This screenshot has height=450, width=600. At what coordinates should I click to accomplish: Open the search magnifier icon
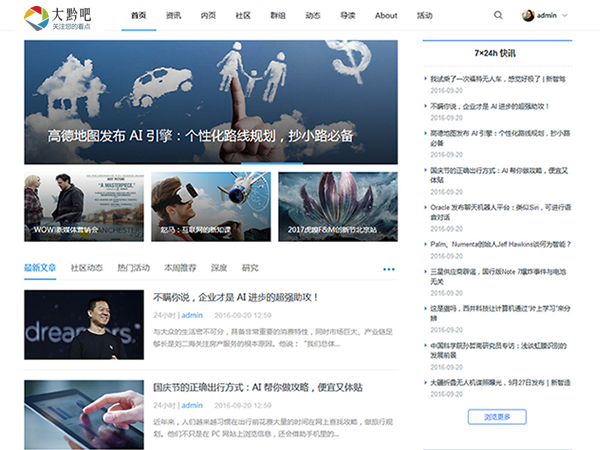tap(498, 15)
